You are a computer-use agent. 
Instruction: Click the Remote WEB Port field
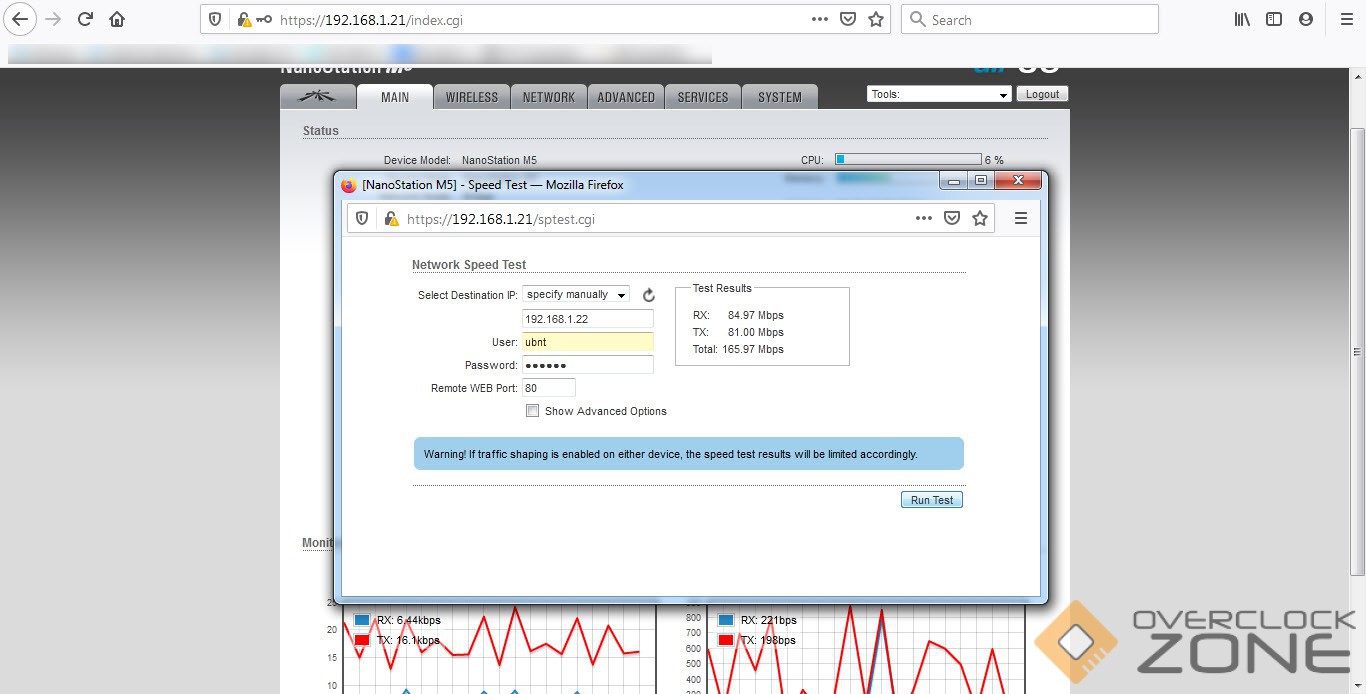click(549, 388)
